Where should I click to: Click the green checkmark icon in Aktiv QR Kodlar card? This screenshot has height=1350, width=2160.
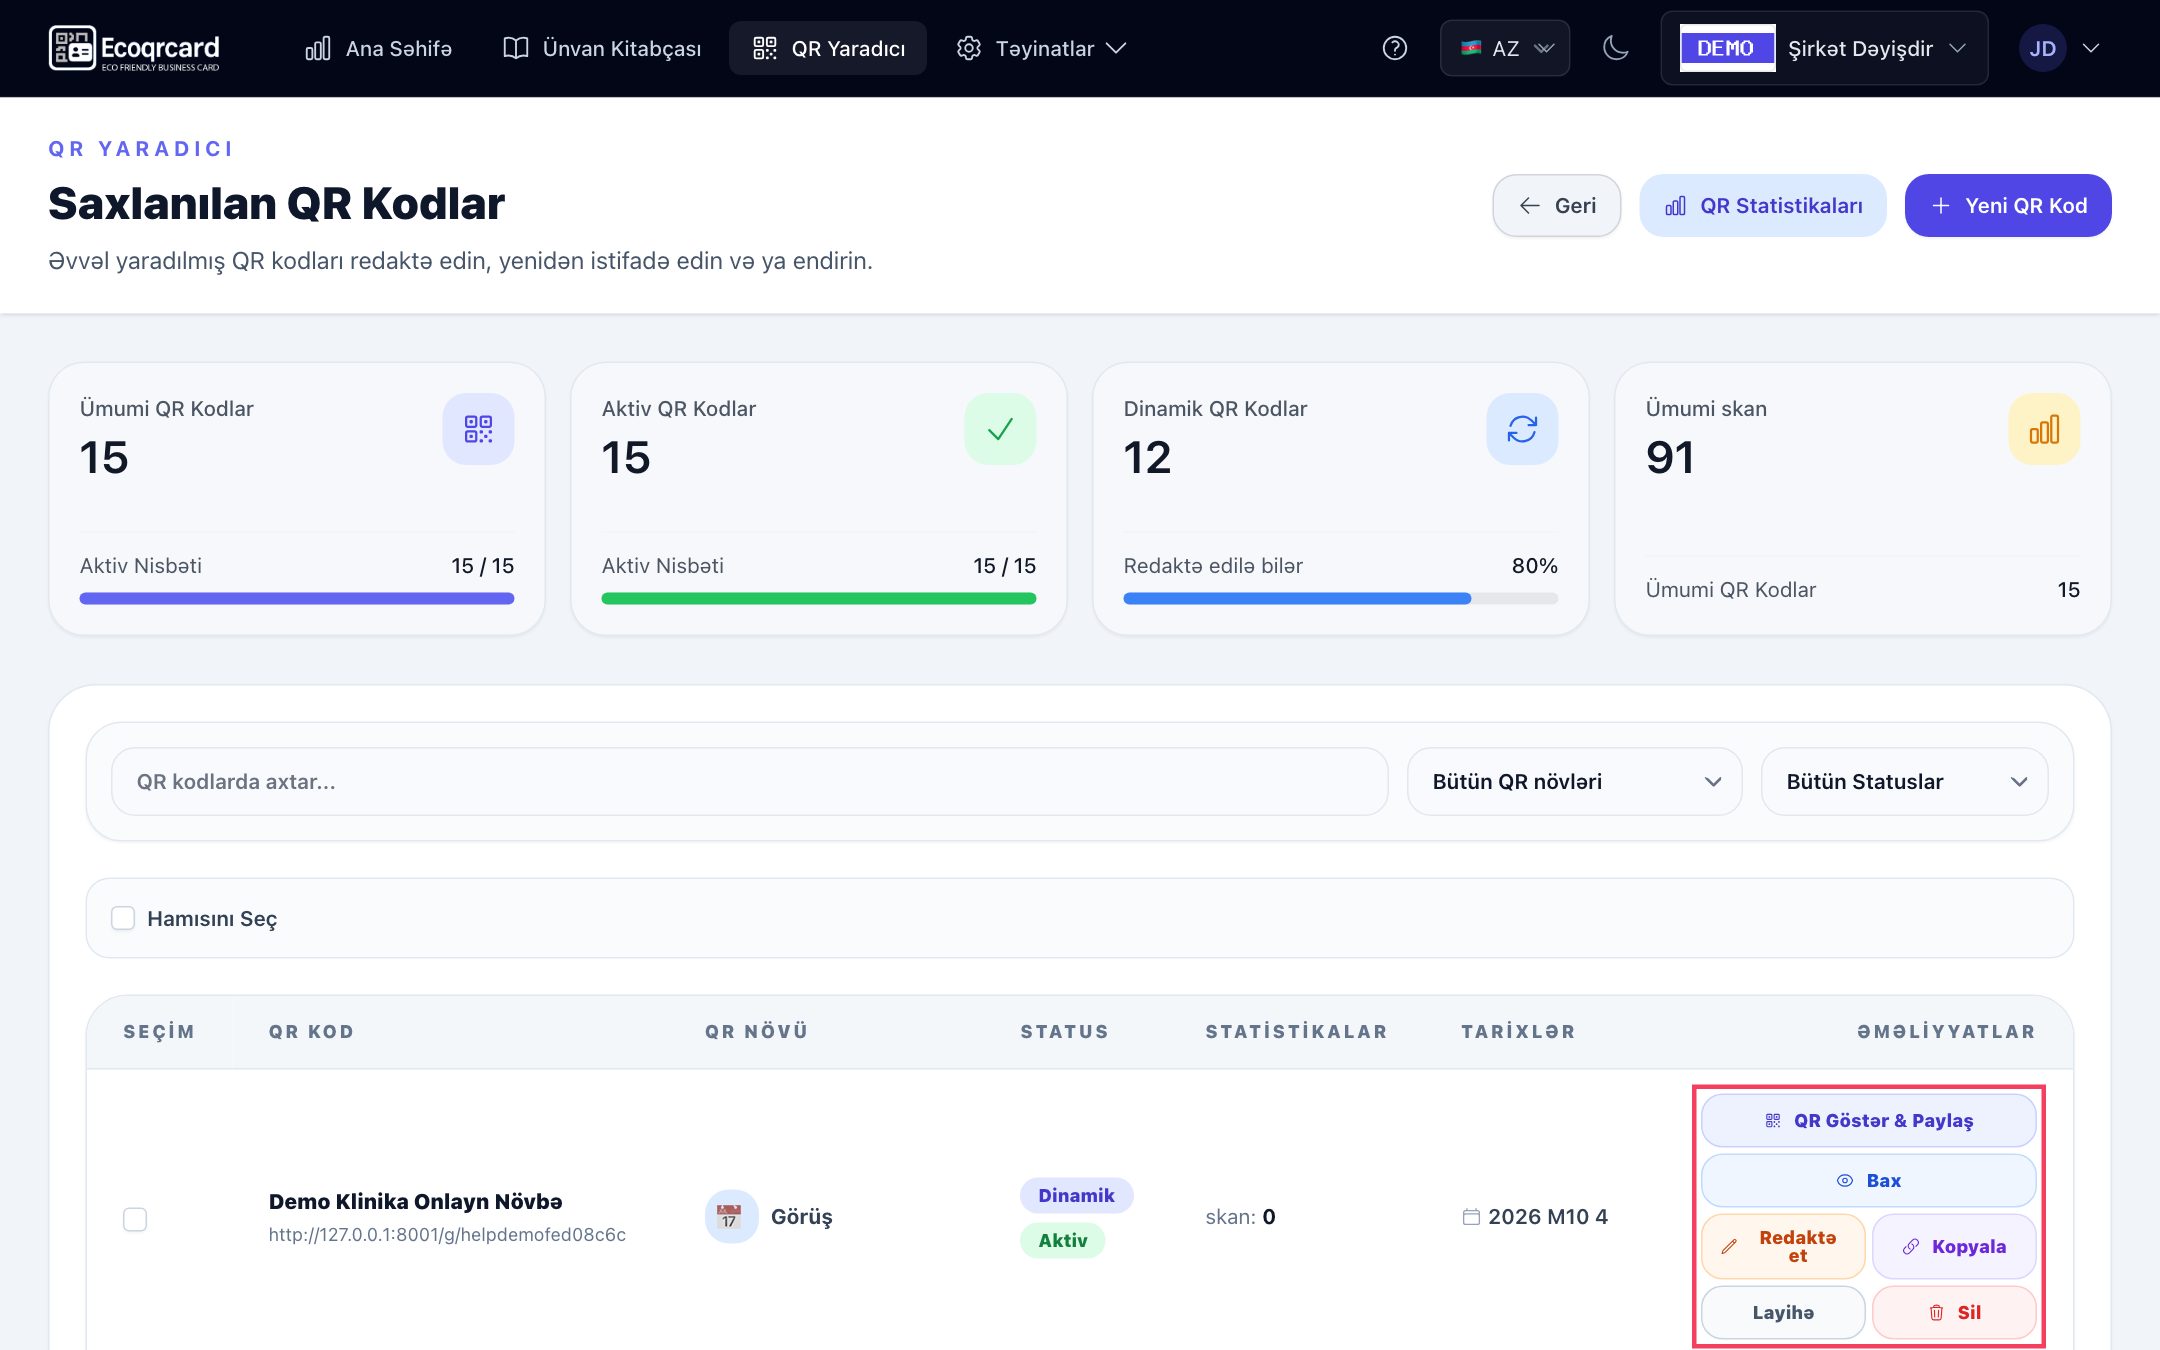1000,429
